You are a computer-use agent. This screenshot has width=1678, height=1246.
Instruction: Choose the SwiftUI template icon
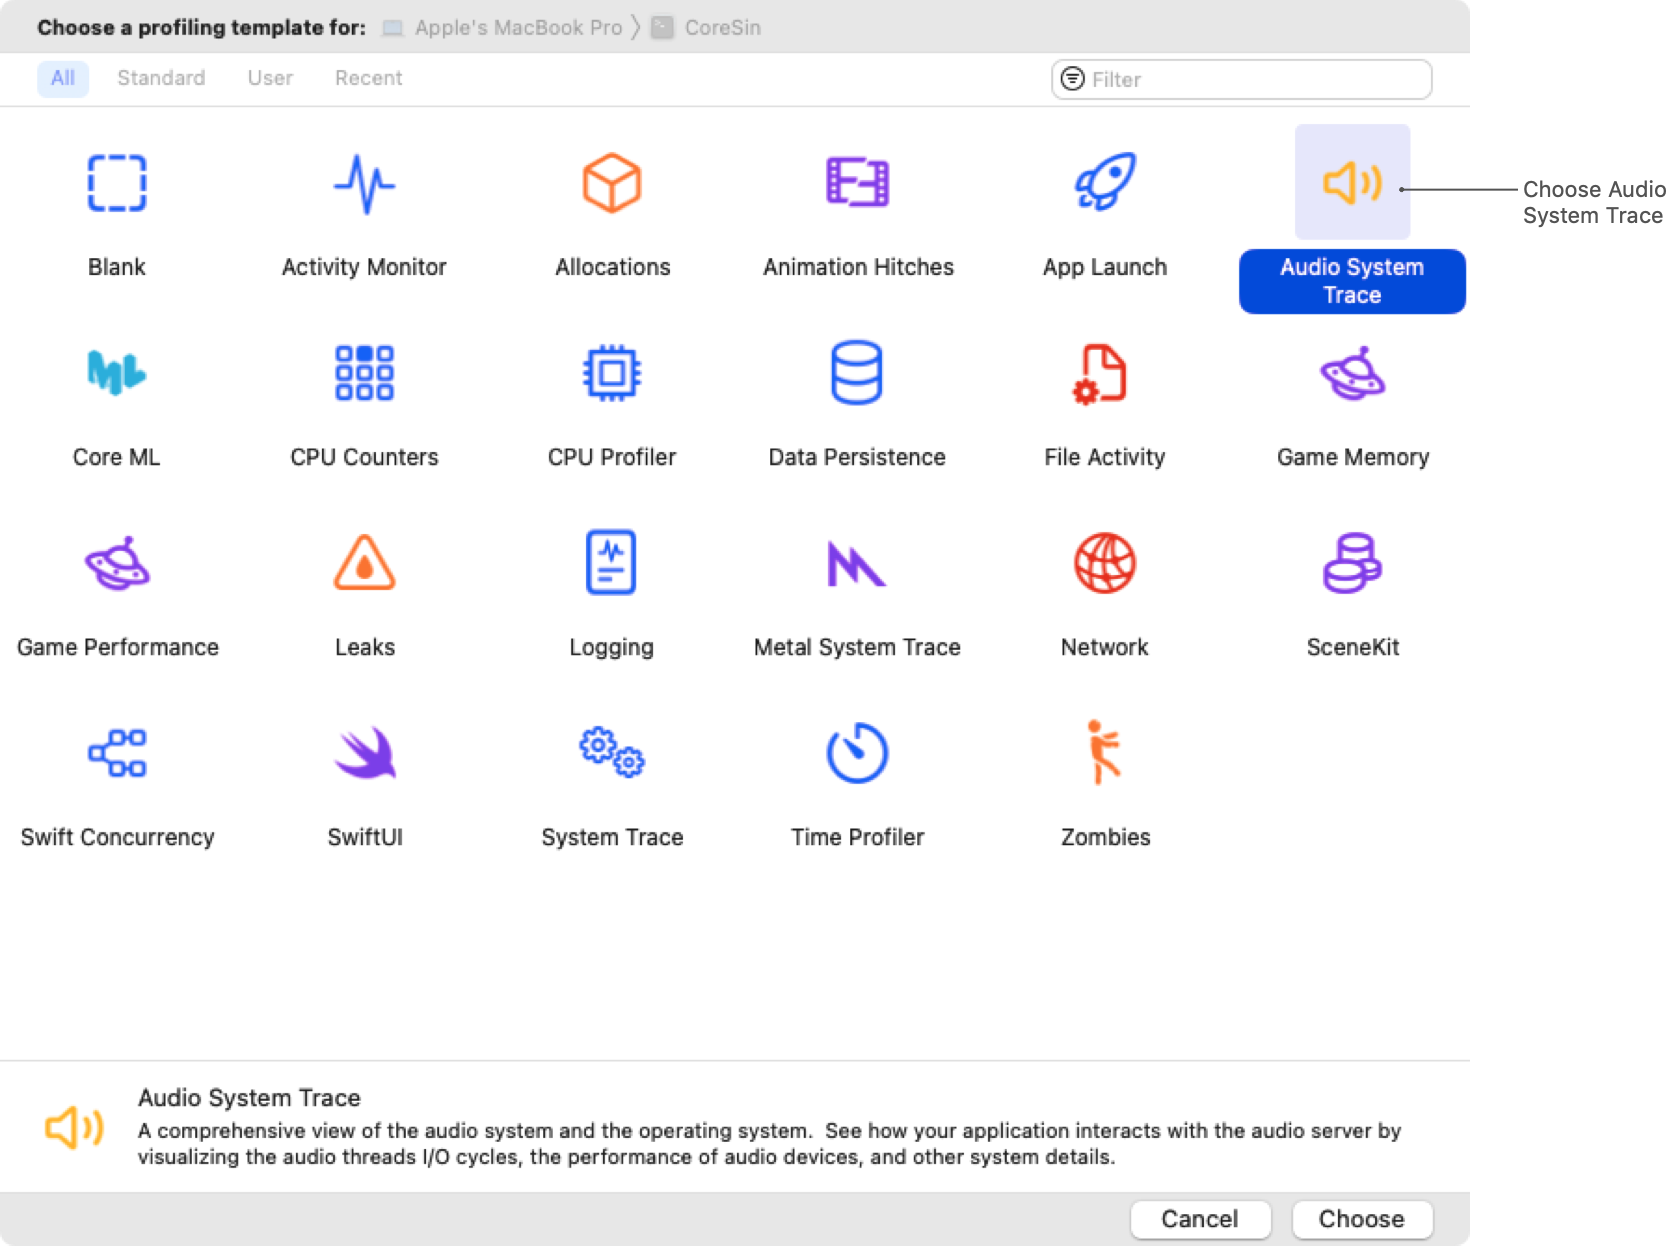[364, 754]
